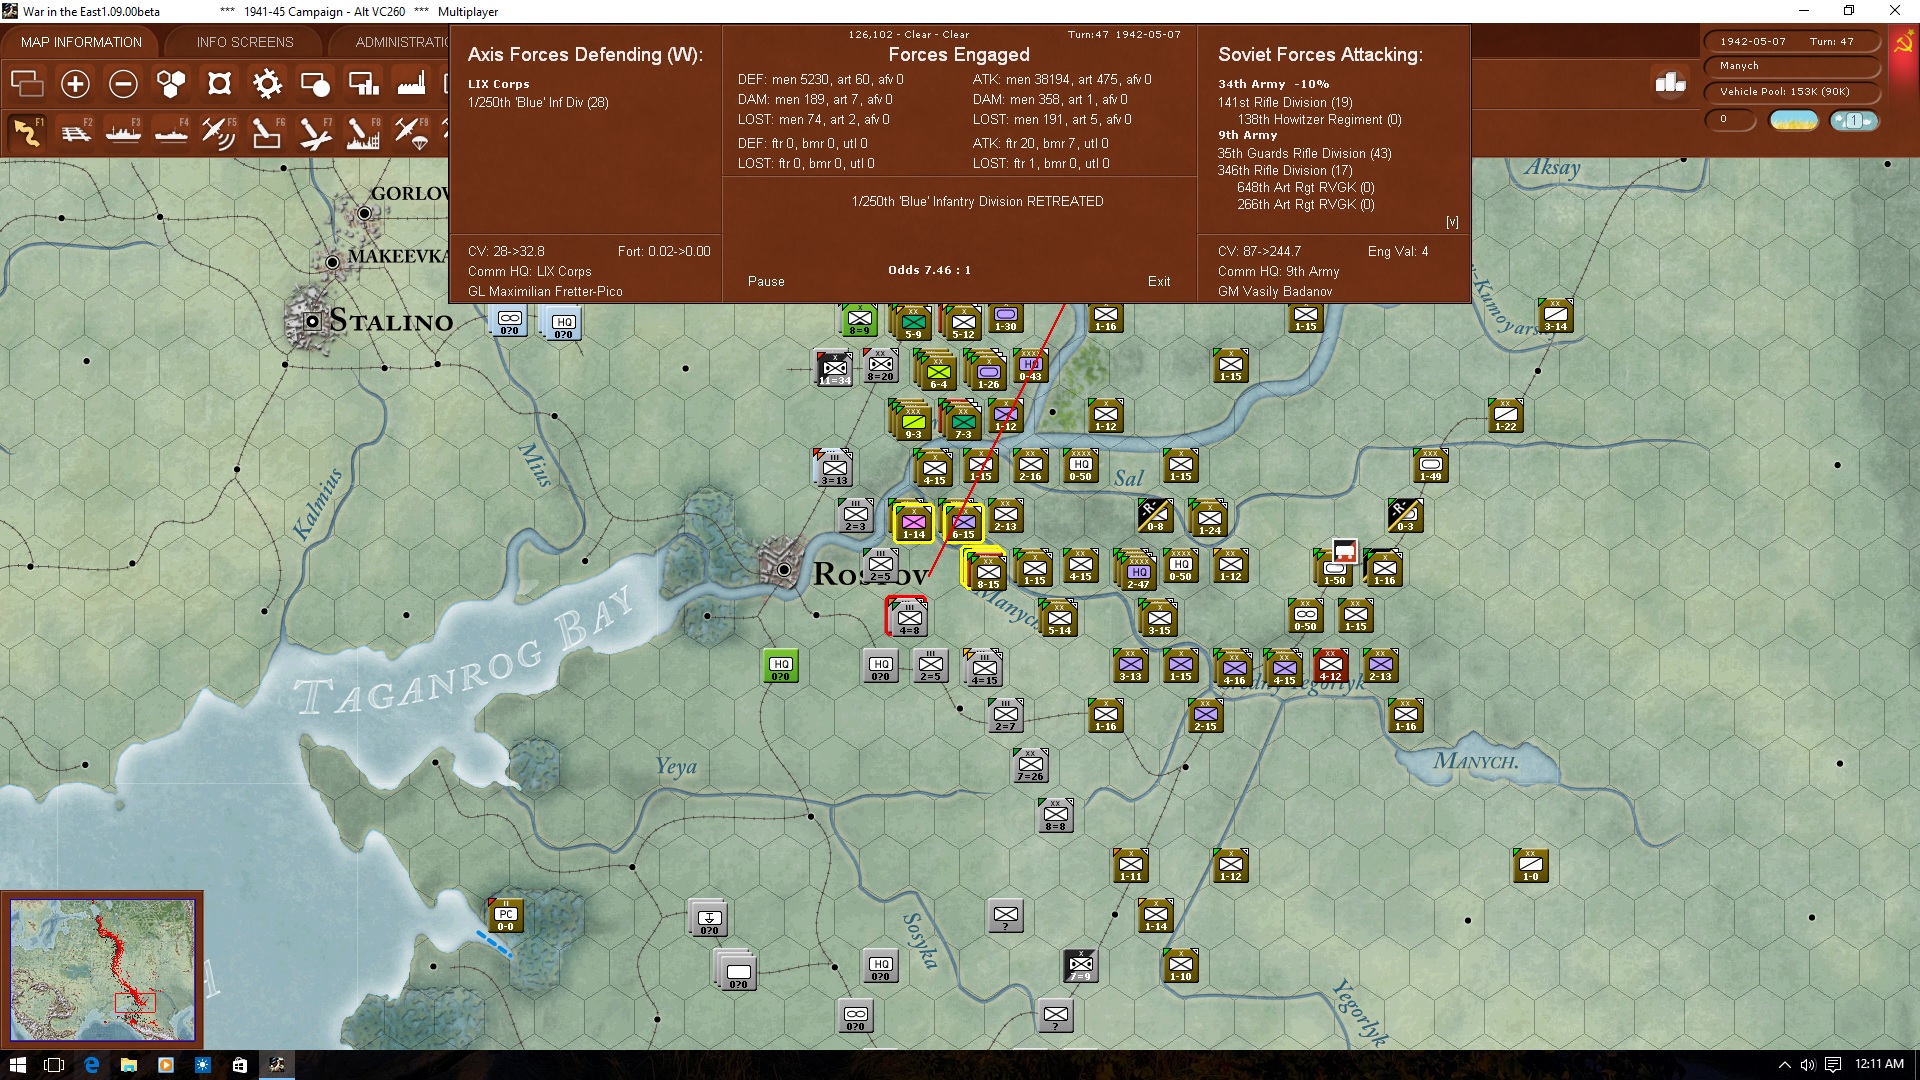Click the clear weather indicator
Viewport: 1920px width, 1080px height.
pos(1794,121)
